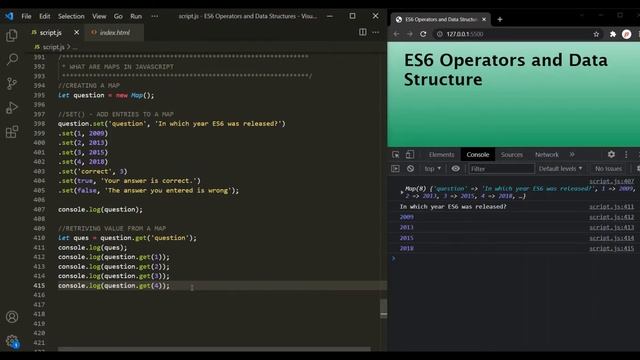Image resolution: width=640 pixels, height=360 pixels.
Task: Reload the page in Chrome
Action: point(423,34)
